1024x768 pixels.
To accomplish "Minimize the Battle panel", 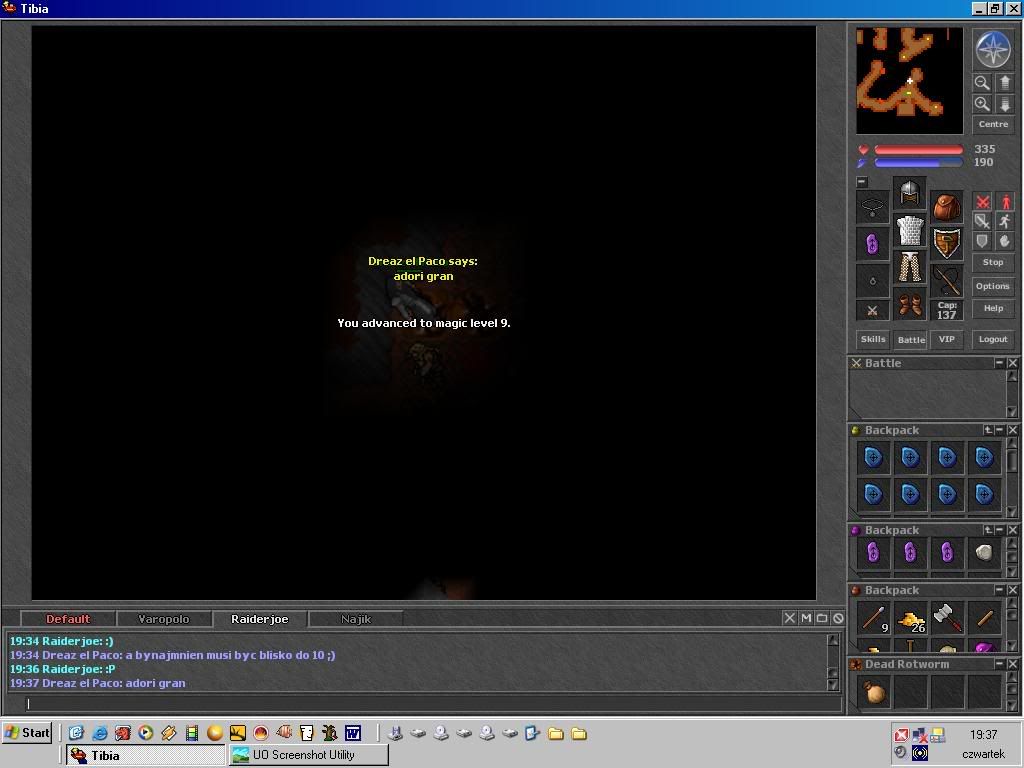I will 999,362.
